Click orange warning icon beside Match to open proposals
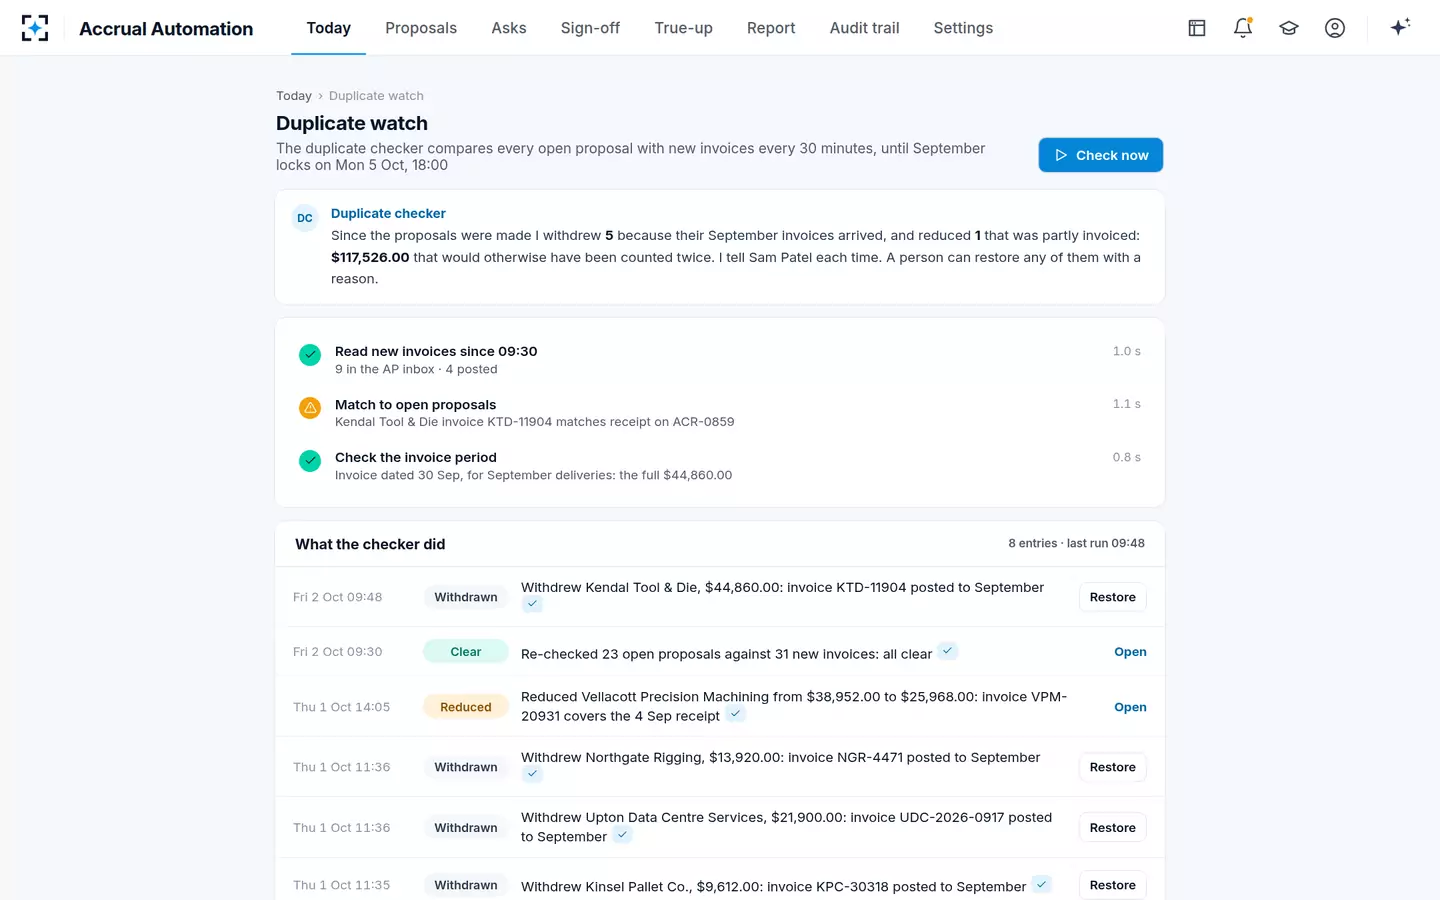 pyautogui.click(x=310, y=408)
